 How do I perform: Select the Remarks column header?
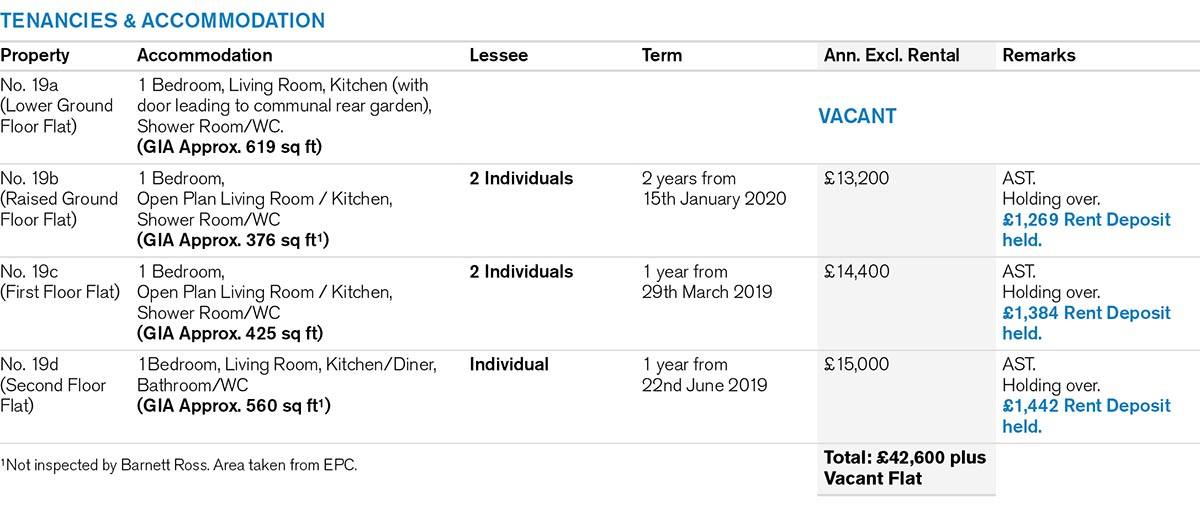point(1039,56)
